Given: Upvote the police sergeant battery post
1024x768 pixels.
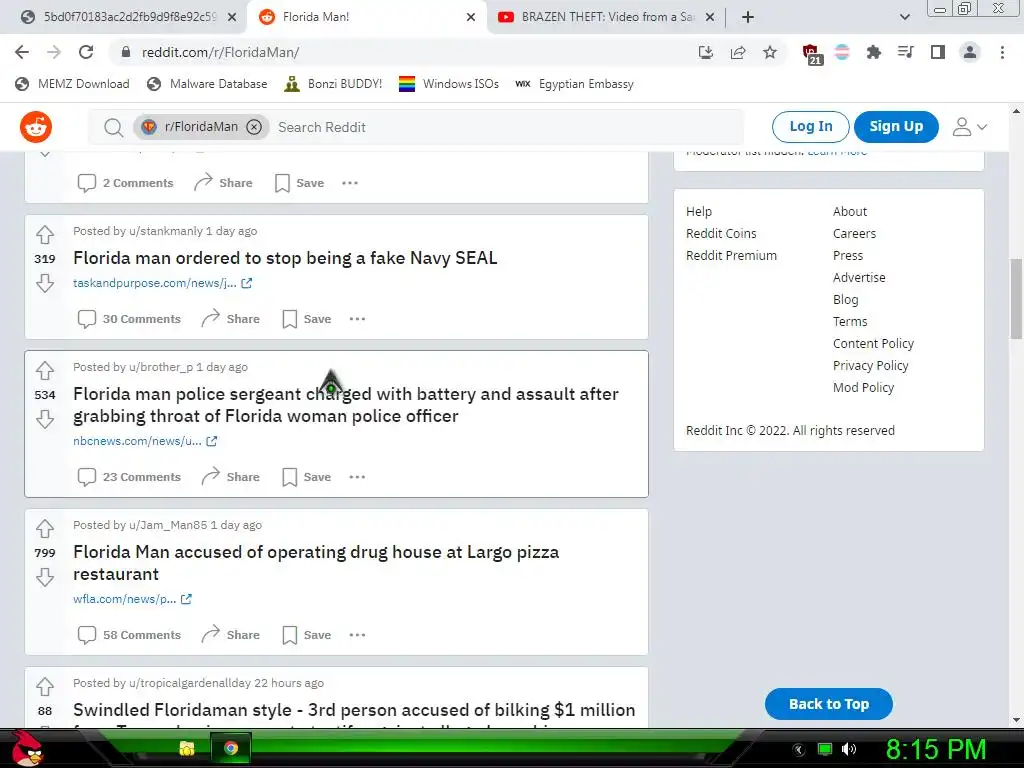Looking at the screenshot, I should [x=45, y=370].
